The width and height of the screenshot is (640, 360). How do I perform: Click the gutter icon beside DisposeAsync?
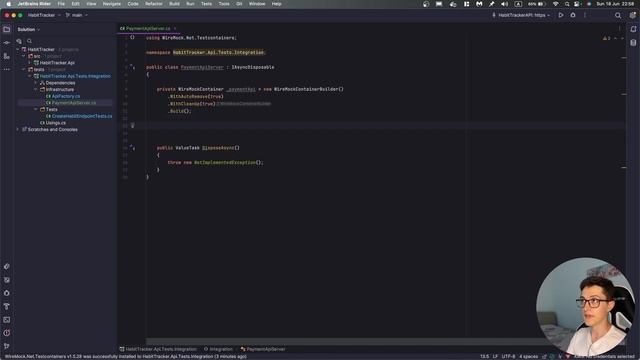(132, 147)
